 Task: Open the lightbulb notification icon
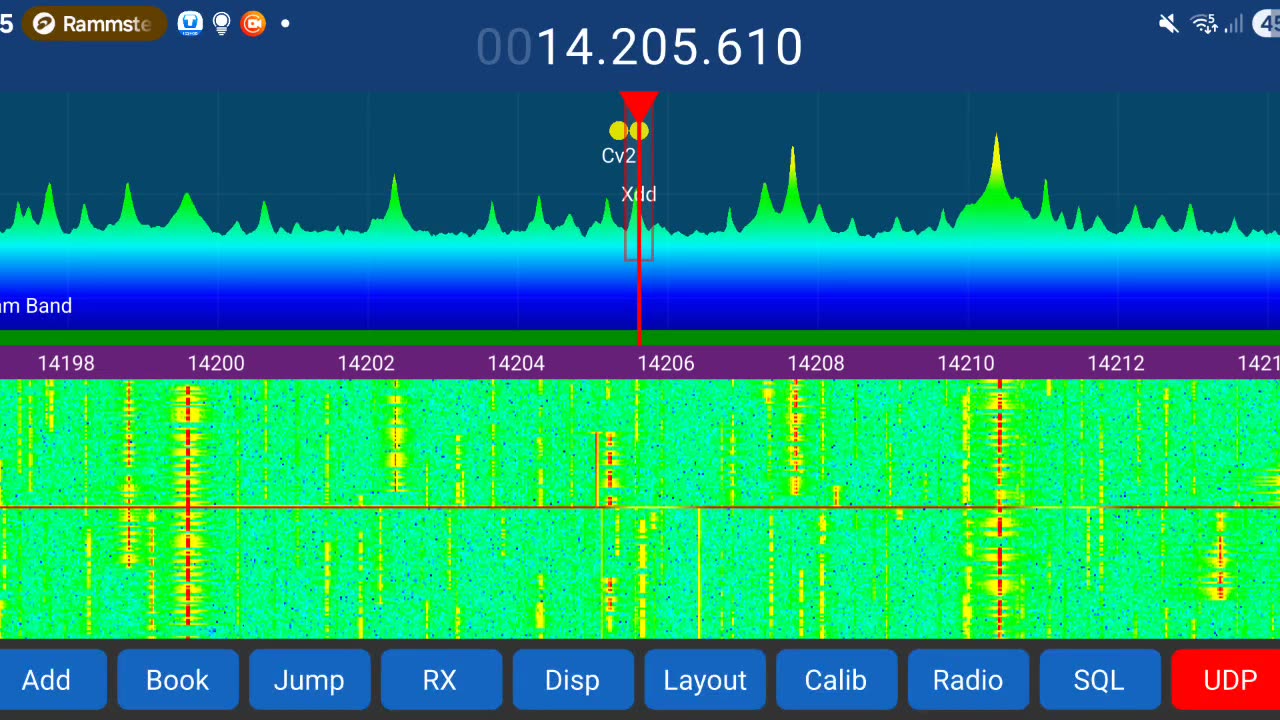(x=222, y=24)
